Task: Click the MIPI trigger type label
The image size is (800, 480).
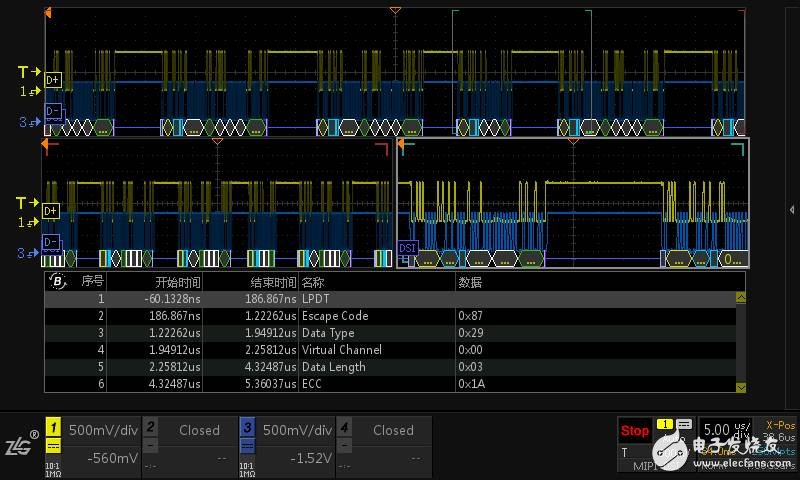Action: click(644, 465)
